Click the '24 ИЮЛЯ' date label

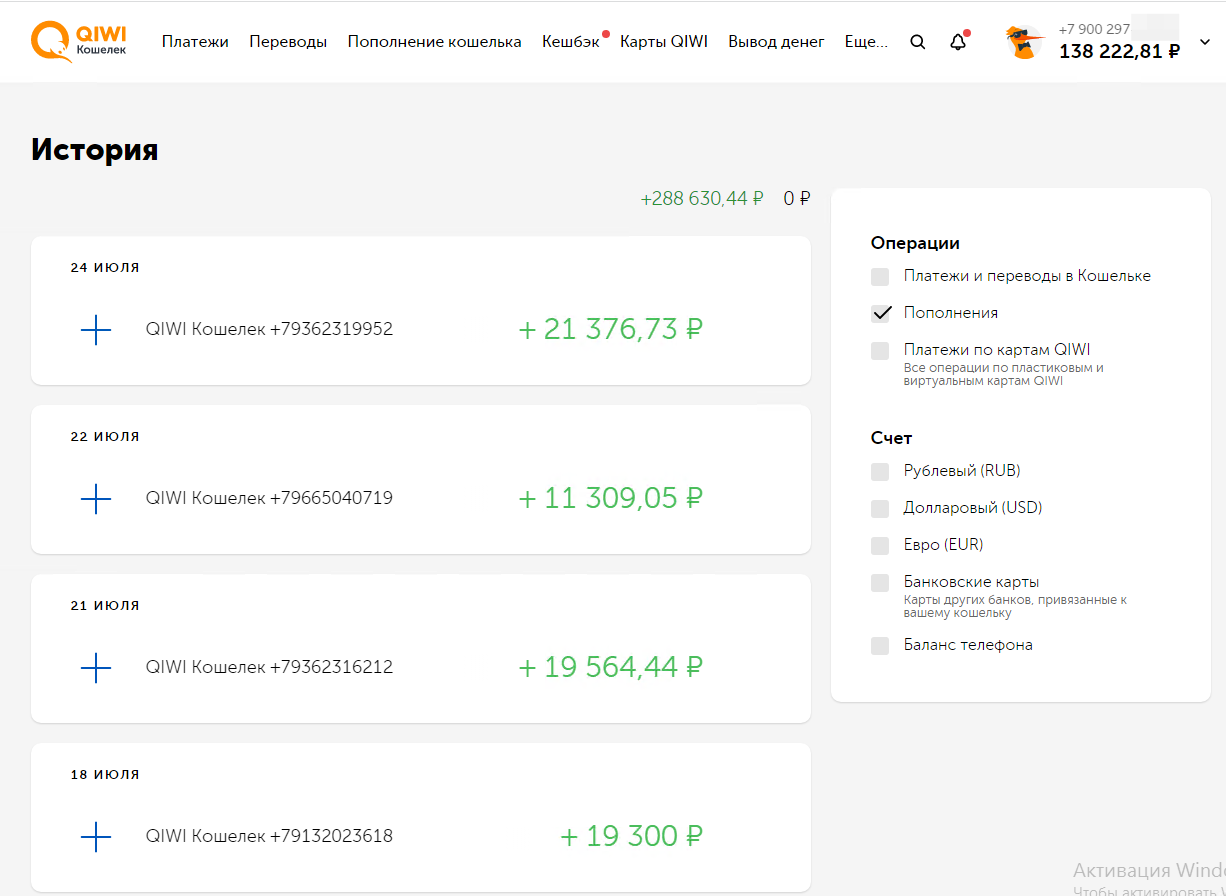[x=105, y=267]
